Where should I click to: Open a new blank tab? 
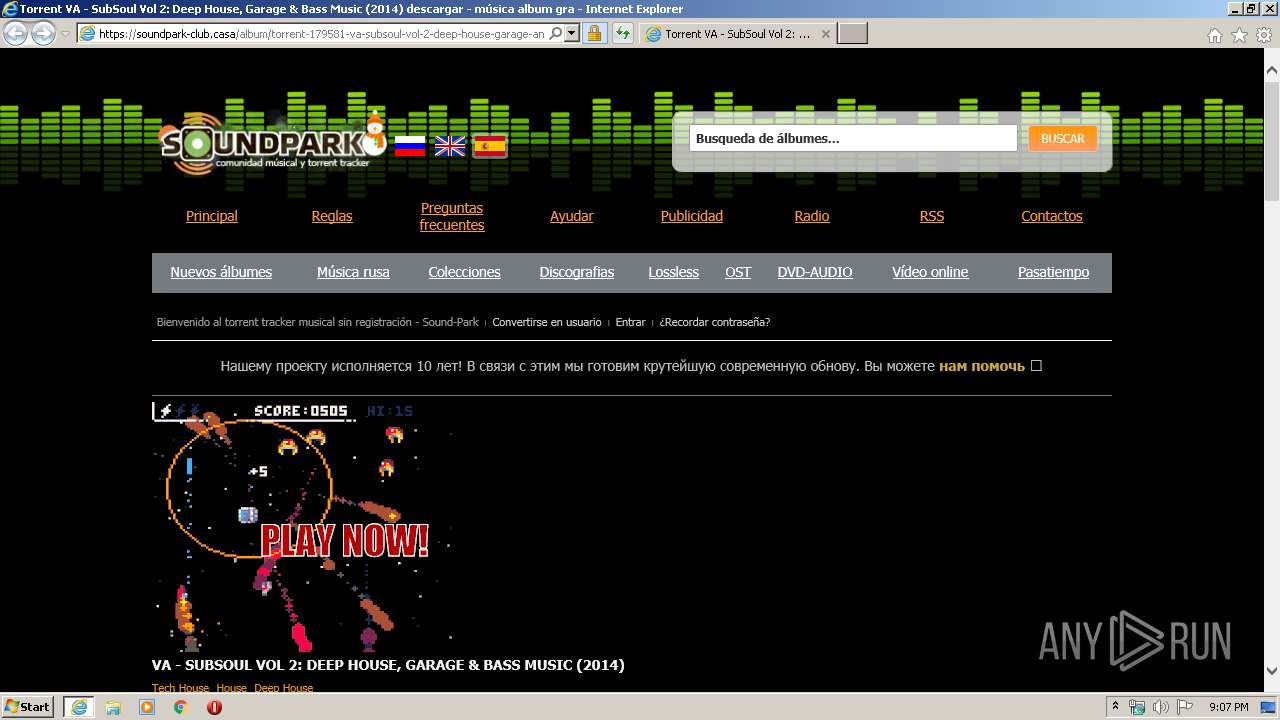click(x=852, y=34)
